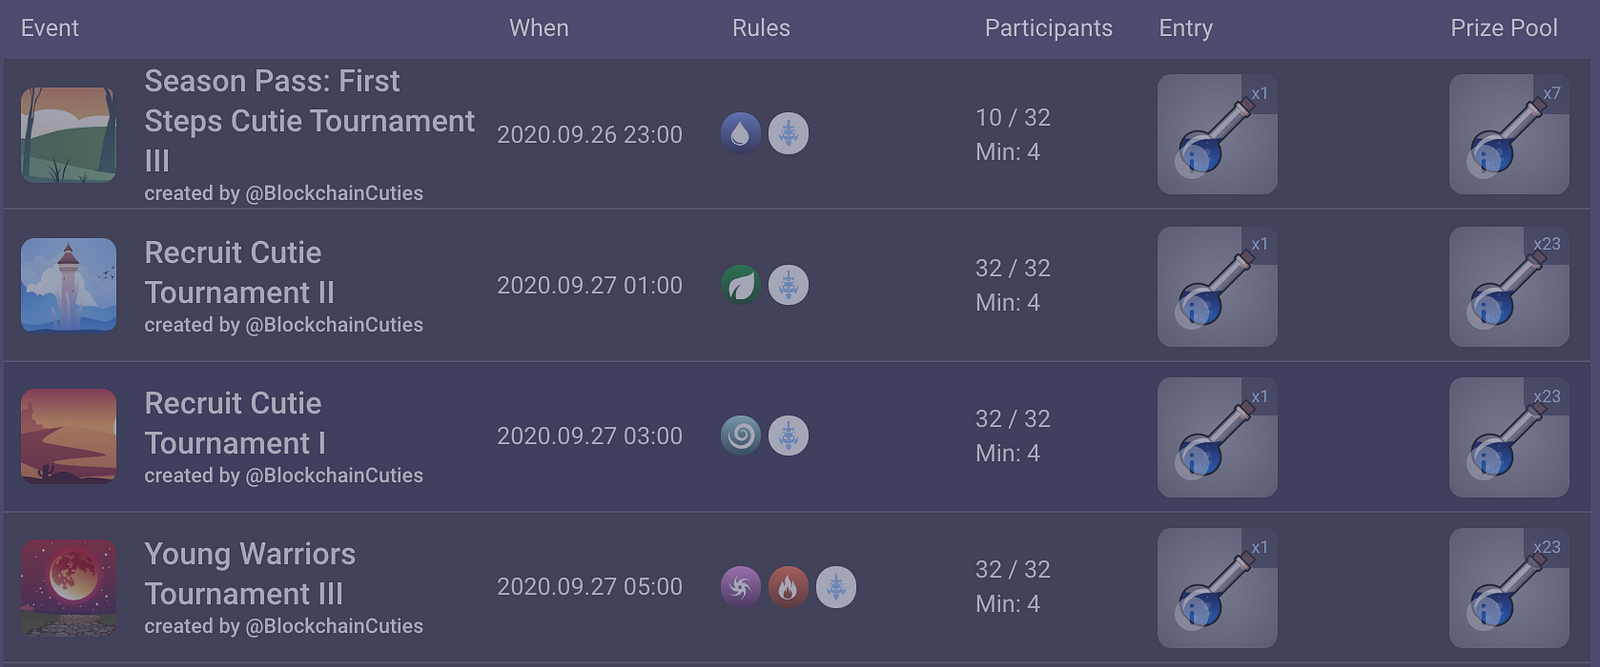Click the water drop rule icon

(x=741, y=133)
